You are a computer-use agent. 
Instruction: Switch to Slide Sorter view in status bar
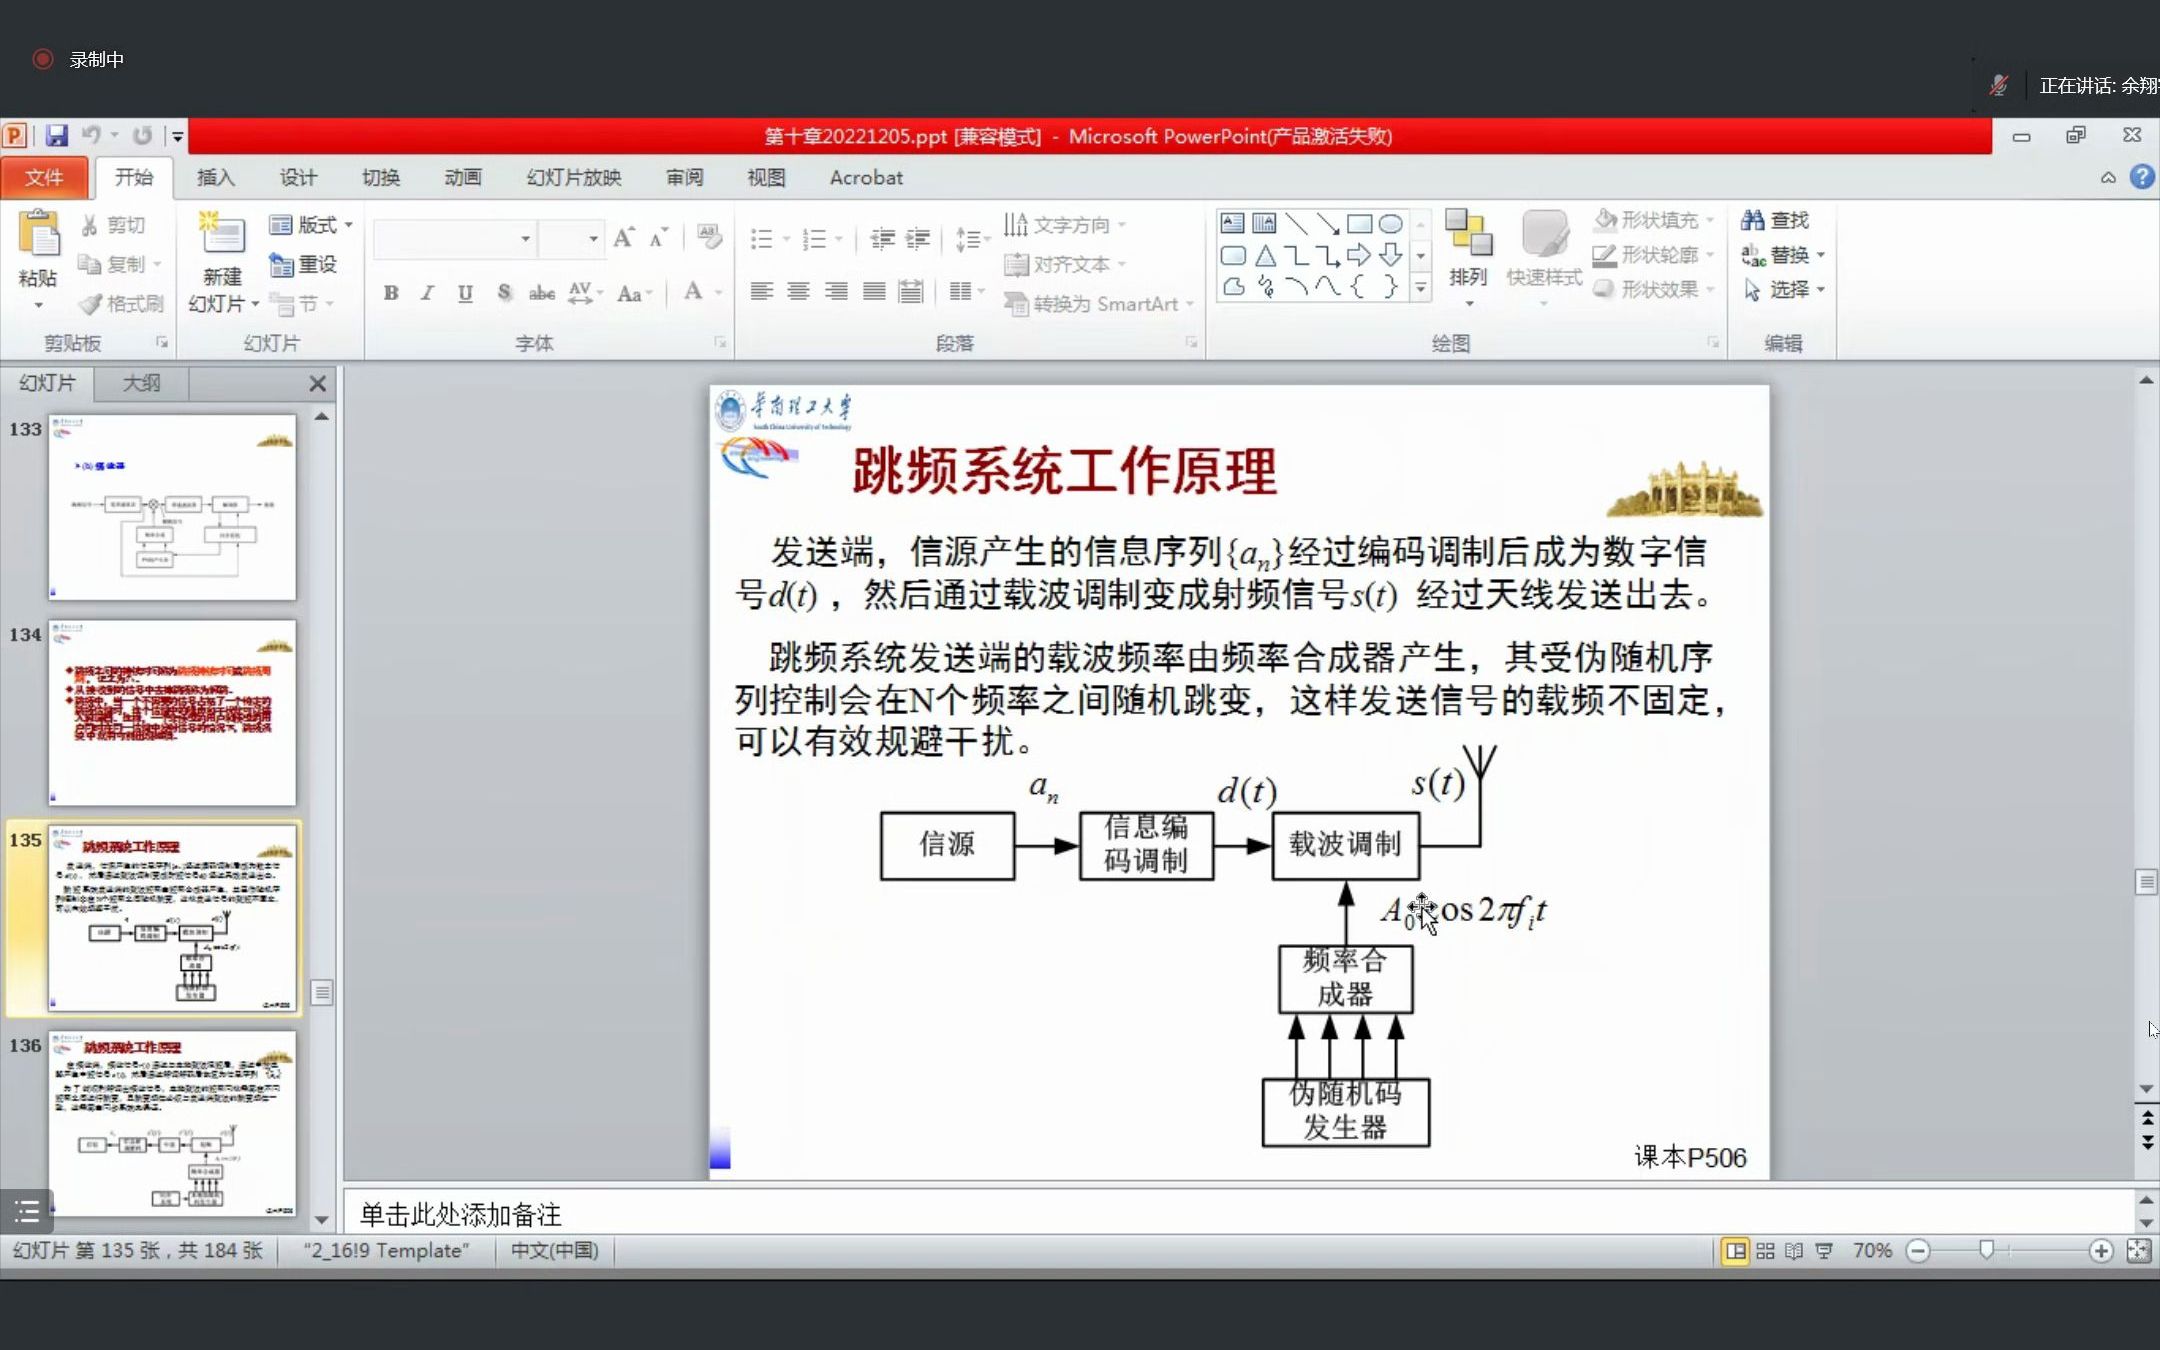(1765, 1251)
